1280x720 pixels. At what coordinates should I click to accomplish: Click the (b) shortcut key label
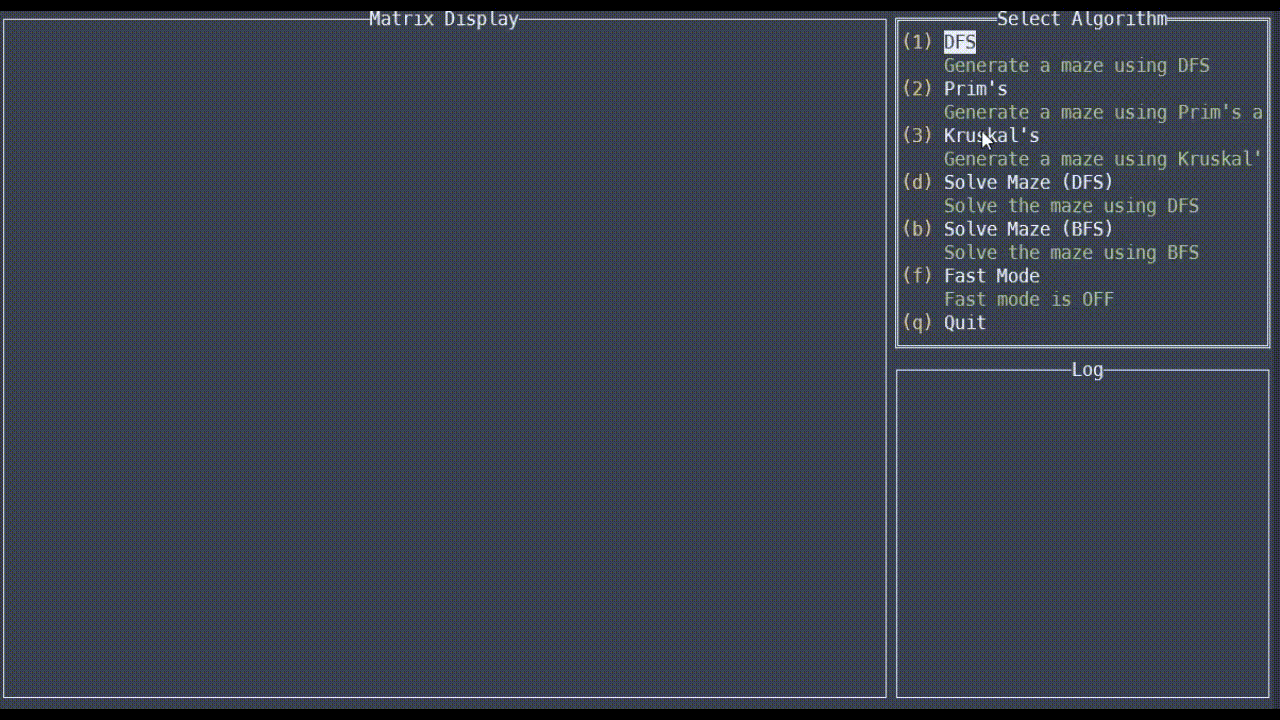tap(917, 229)
